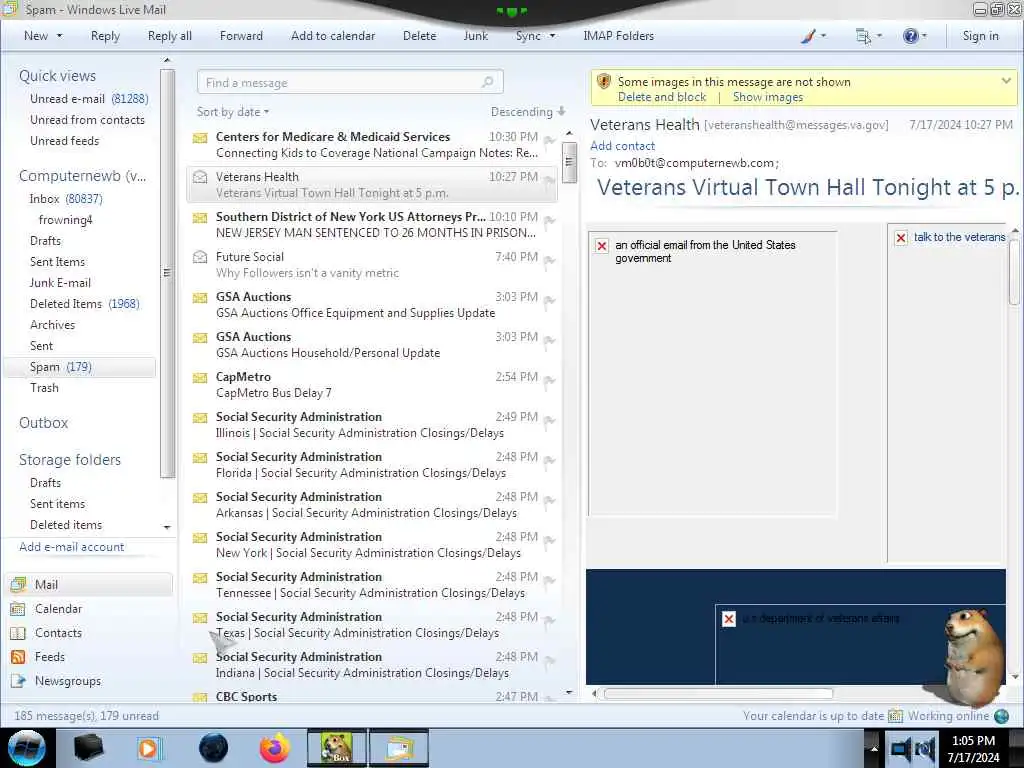Click Reply all in the toolbar
The height and width of the screenshot is (768, 1024).
pos(170,36)
